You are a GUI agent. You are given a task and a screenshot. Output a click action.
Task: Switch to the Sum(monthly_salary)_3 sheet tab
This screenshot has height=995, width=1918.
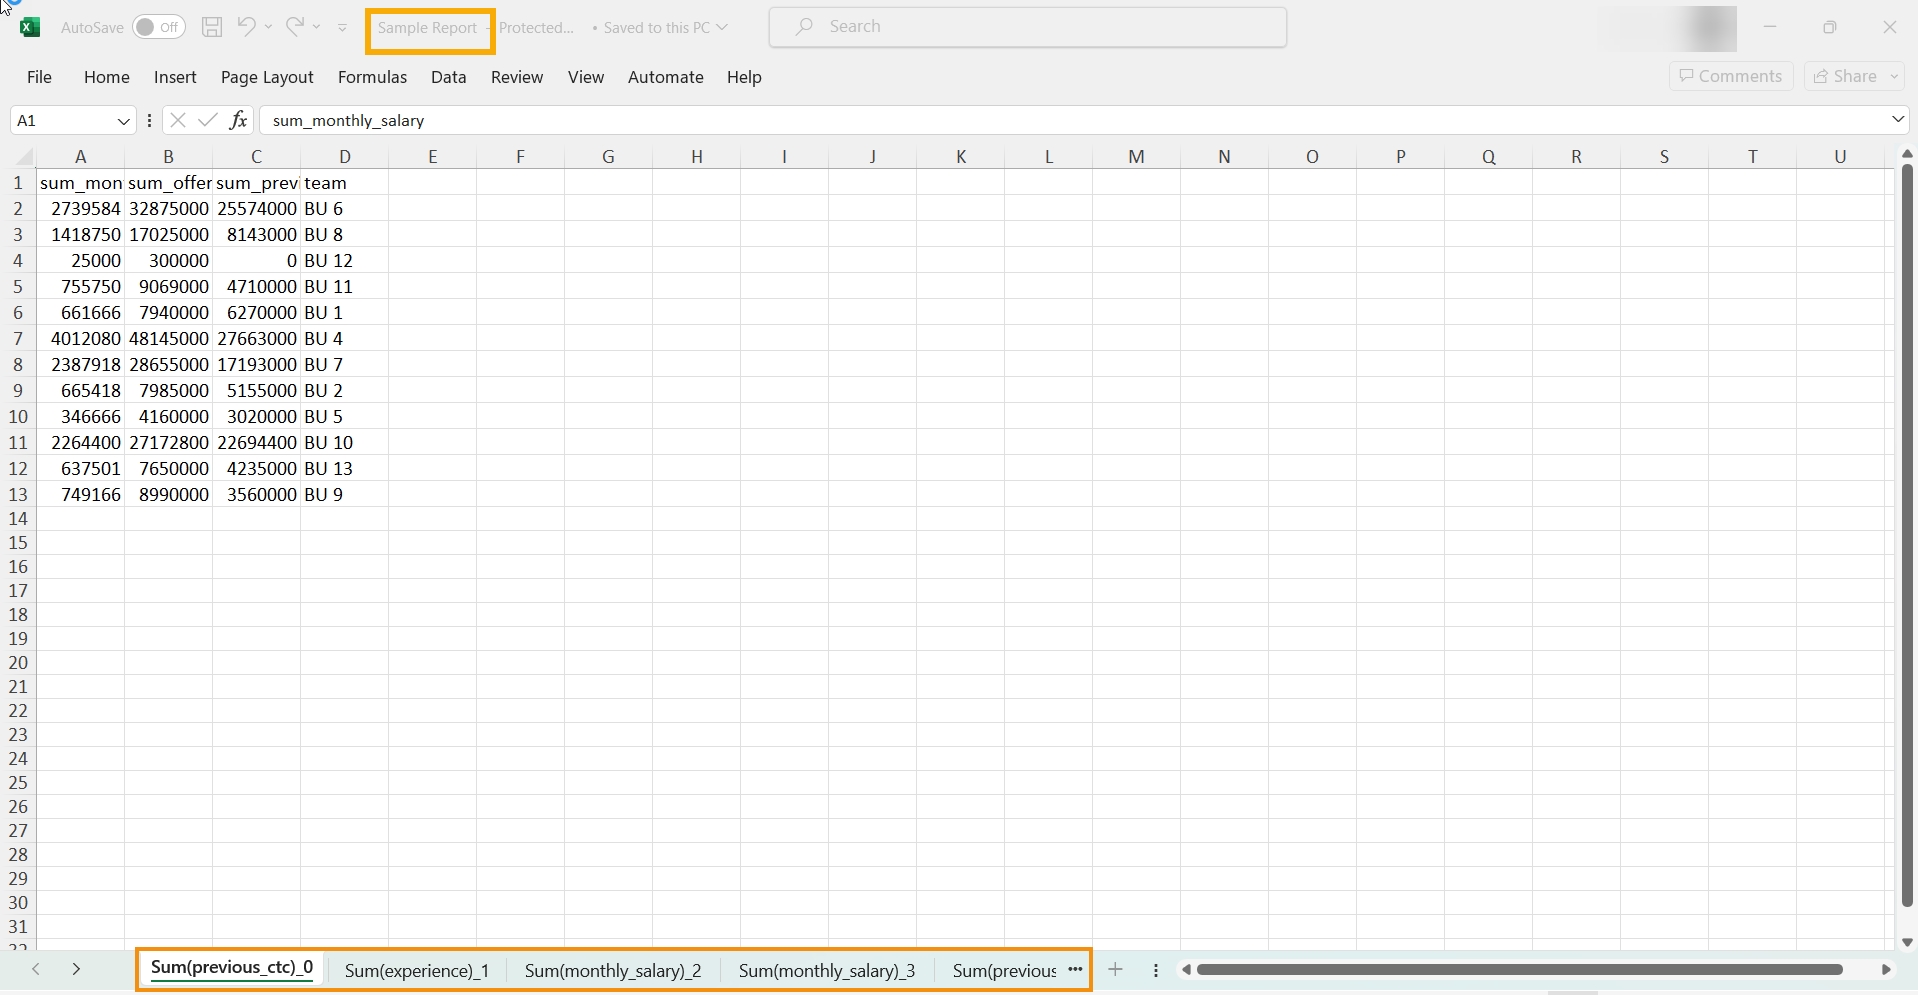click(827, 971)
